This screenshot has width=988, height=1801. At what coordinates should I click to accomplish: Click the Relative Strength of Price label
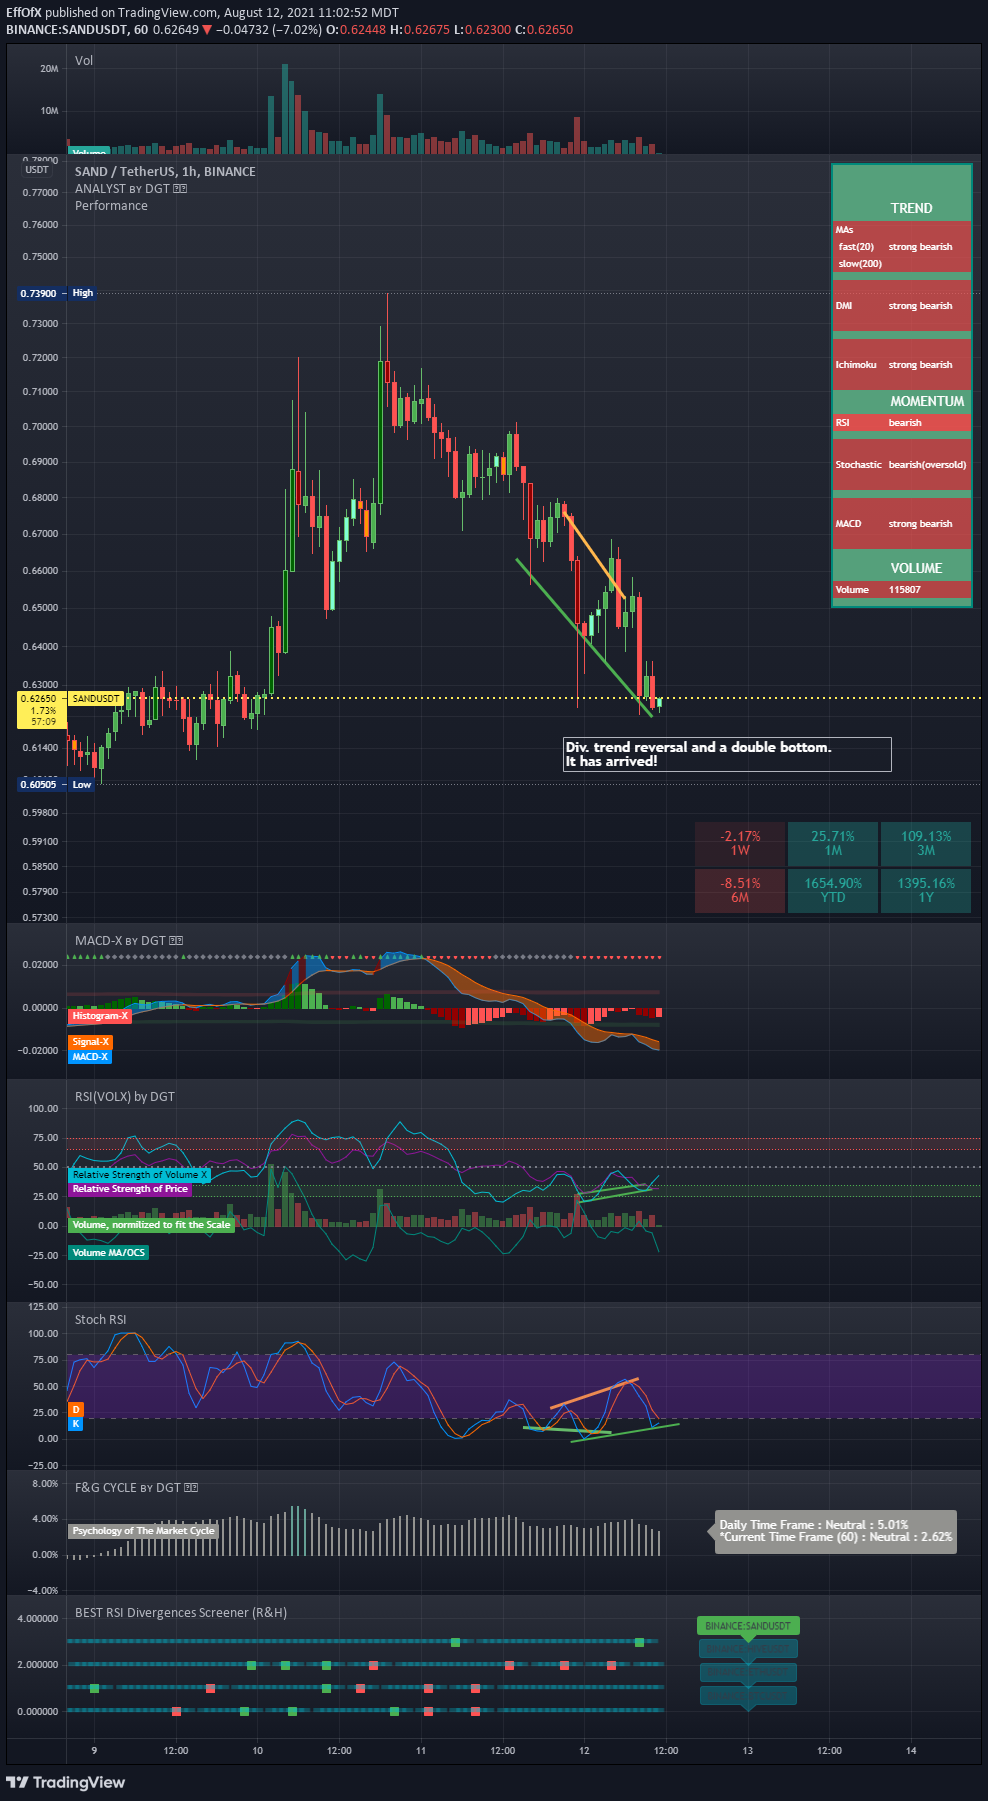130,1189
